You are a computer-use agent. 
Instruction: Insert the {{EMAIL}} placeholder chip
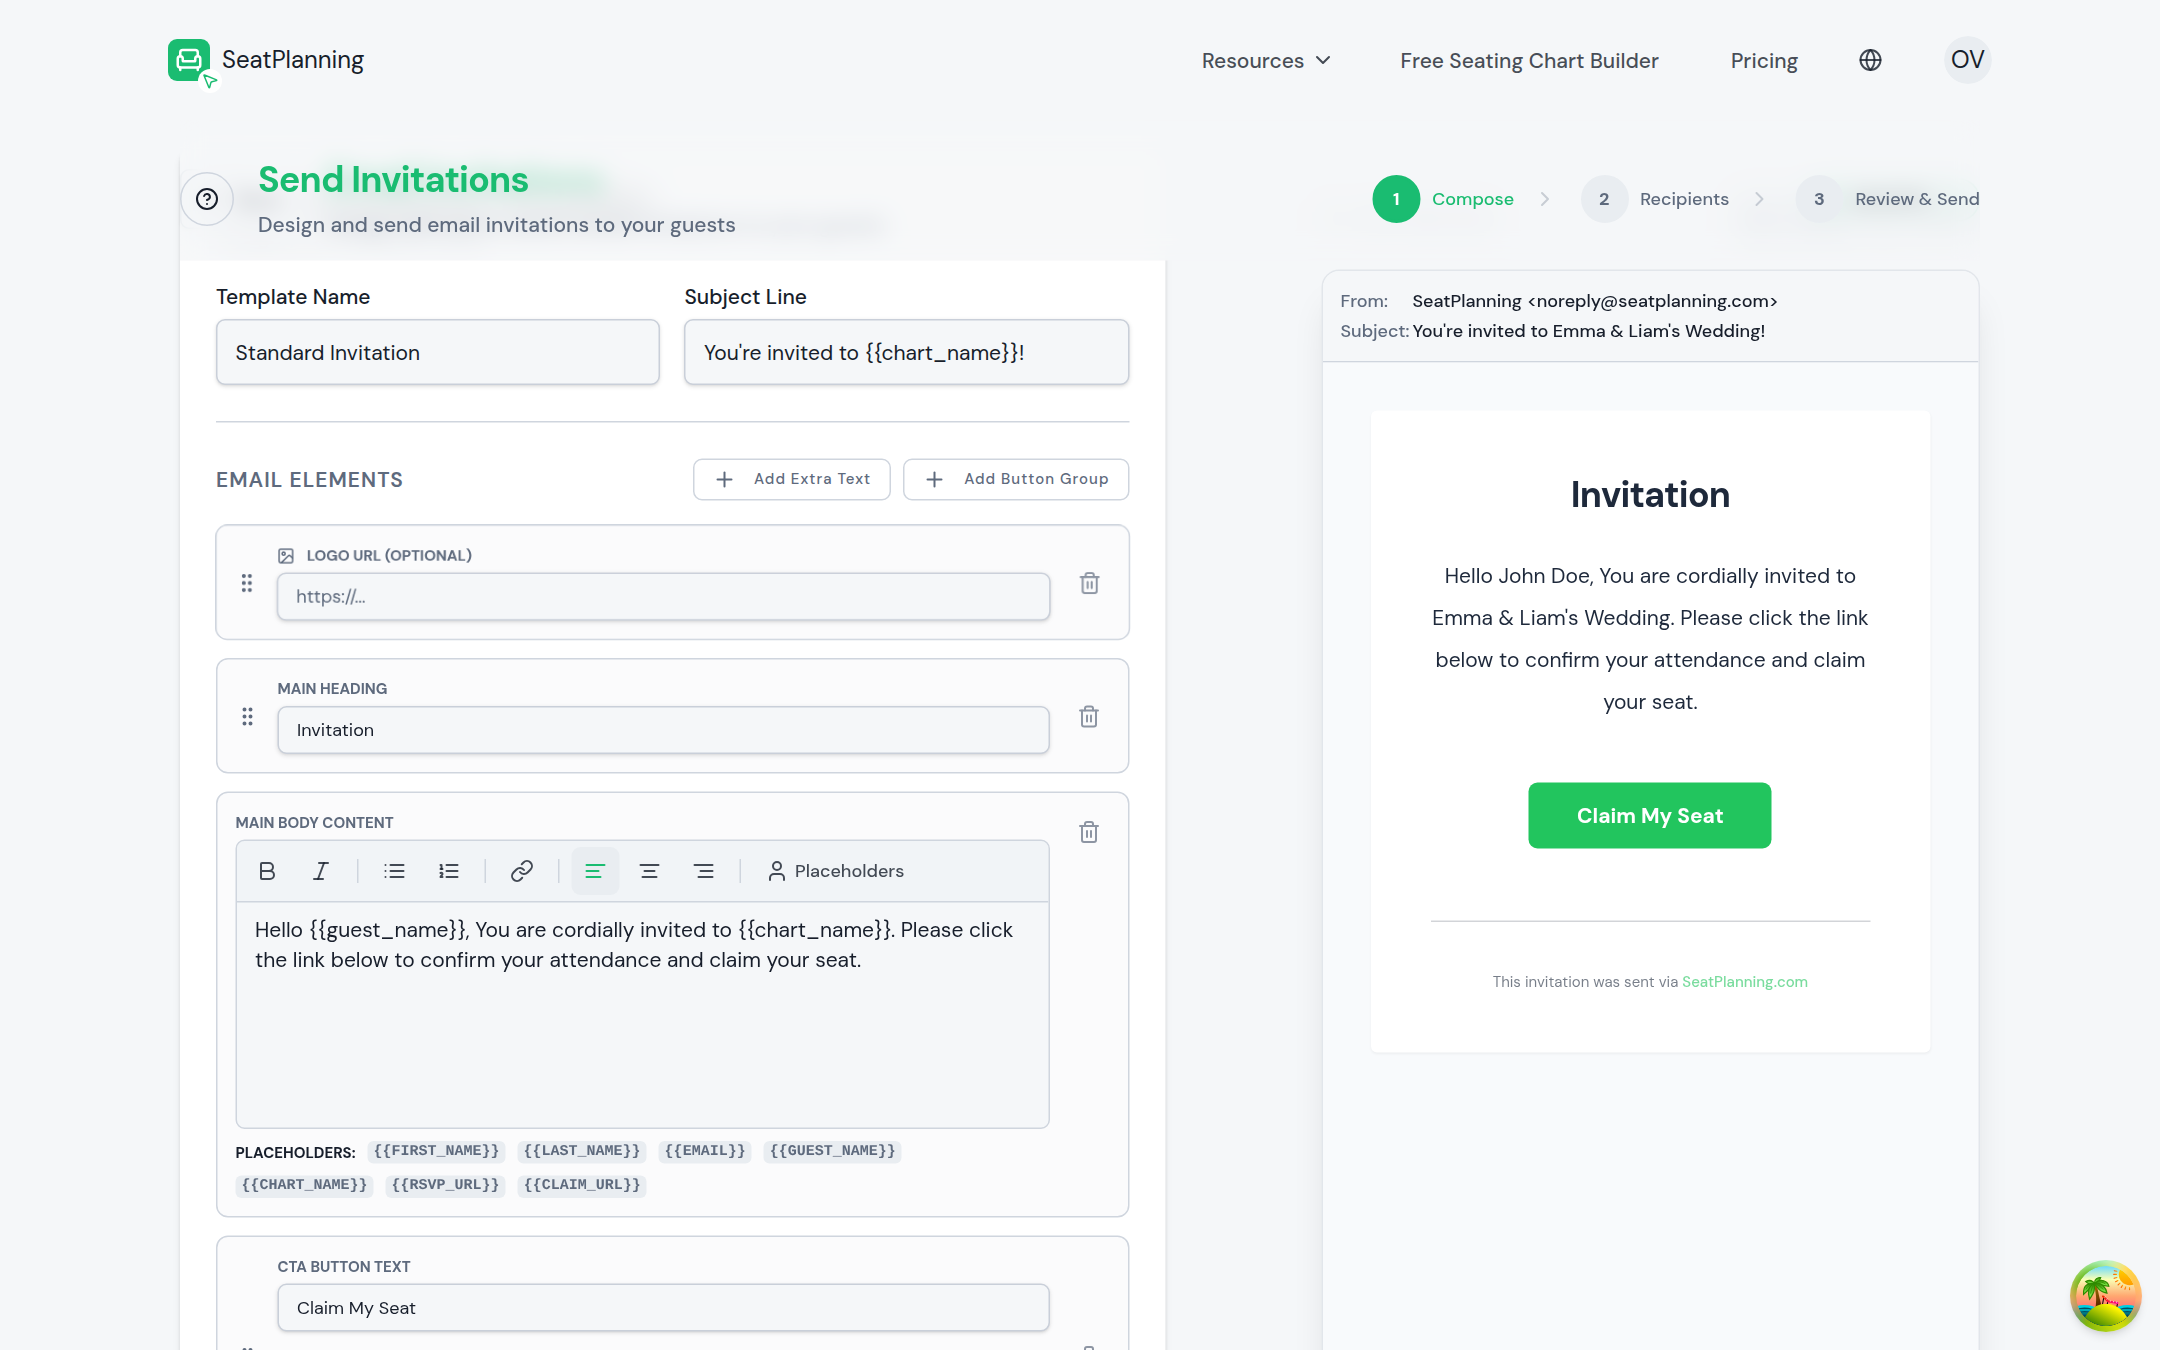(x=705, y=1151)
